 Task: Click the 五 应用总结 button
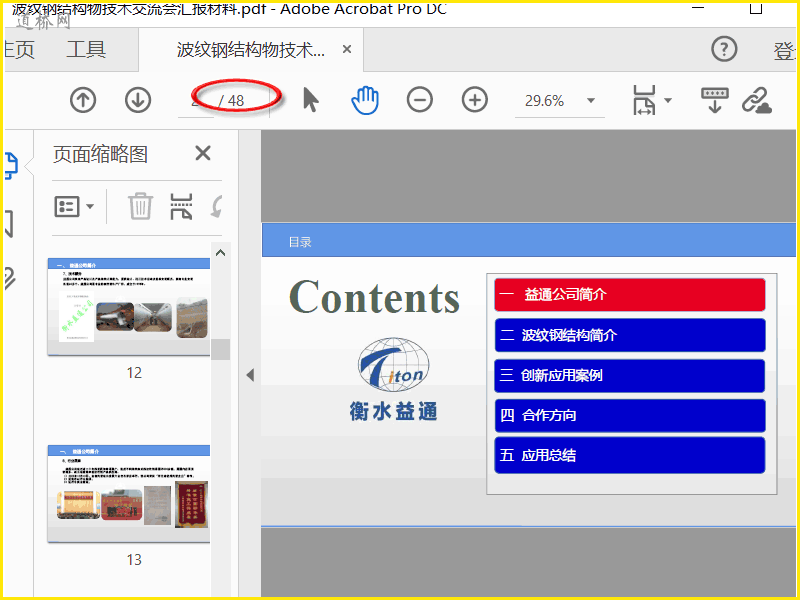(630, 455)
